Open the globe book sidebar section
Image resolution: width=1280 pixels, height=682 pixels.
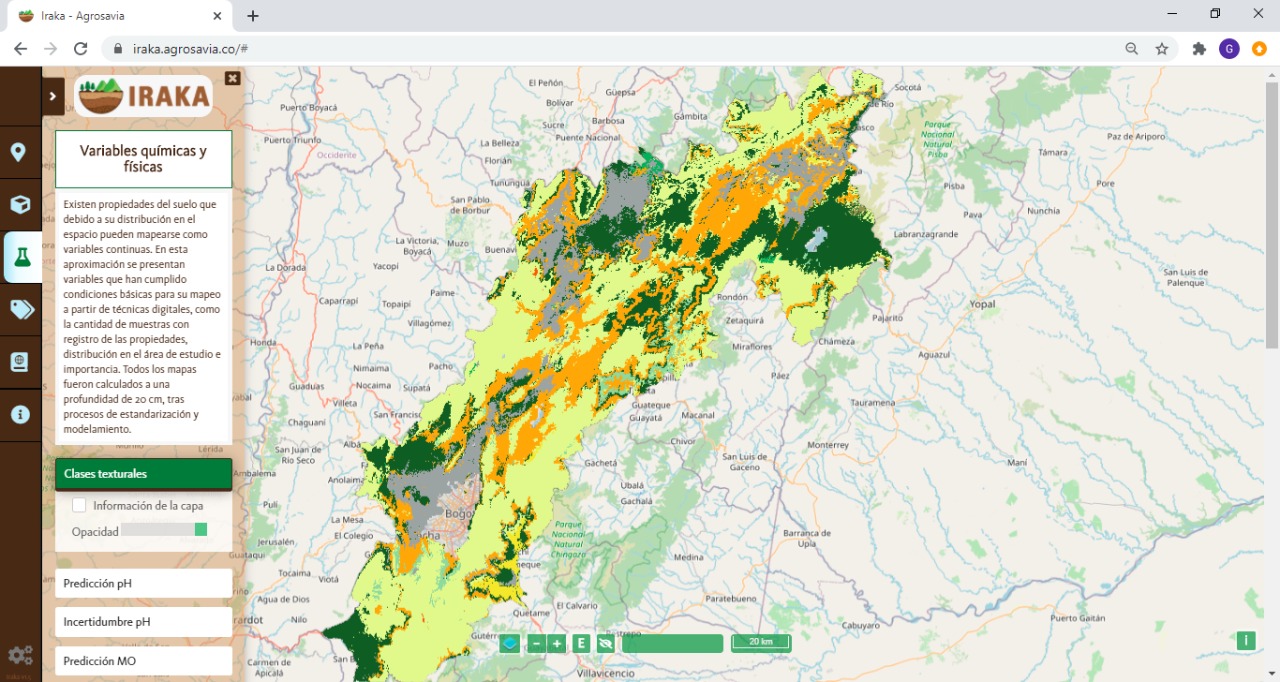coord(19,362)
